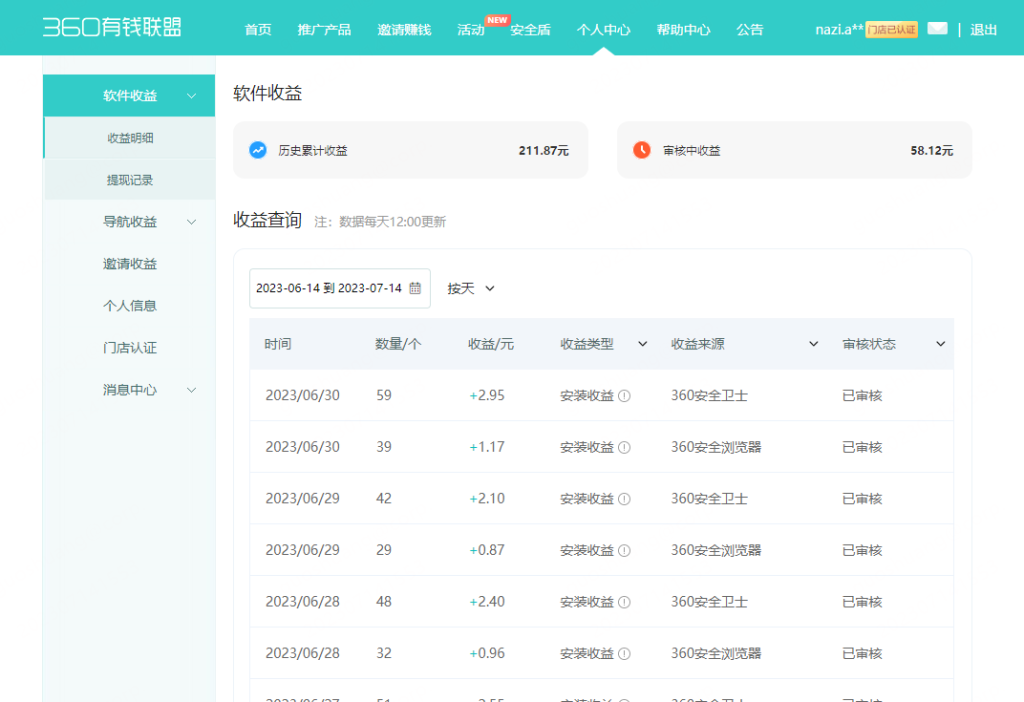The height and width of the screenshot is (702, 1024).
Task: Click the date range field 2023-06-14 到 2023-07-14
Action: tap(340, 288)
